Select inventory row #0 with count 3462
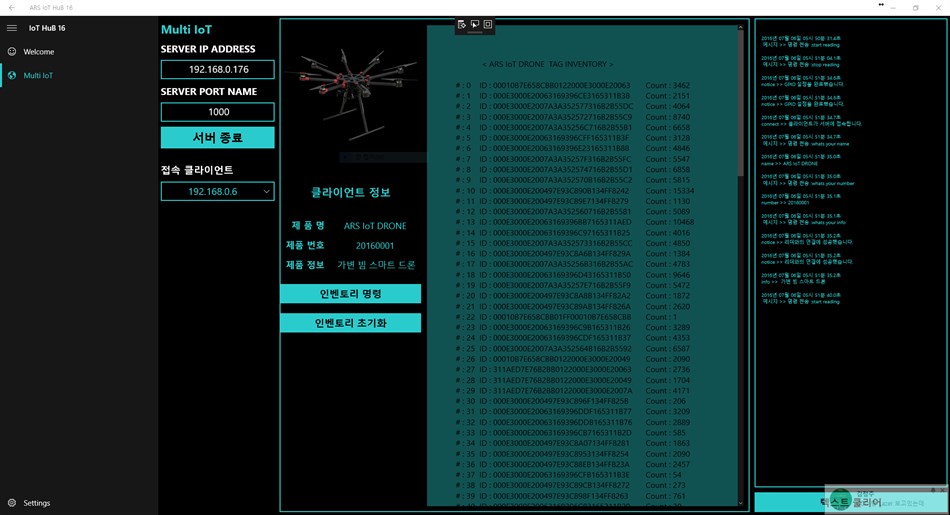The image size is (950, 515). point(573,85)
